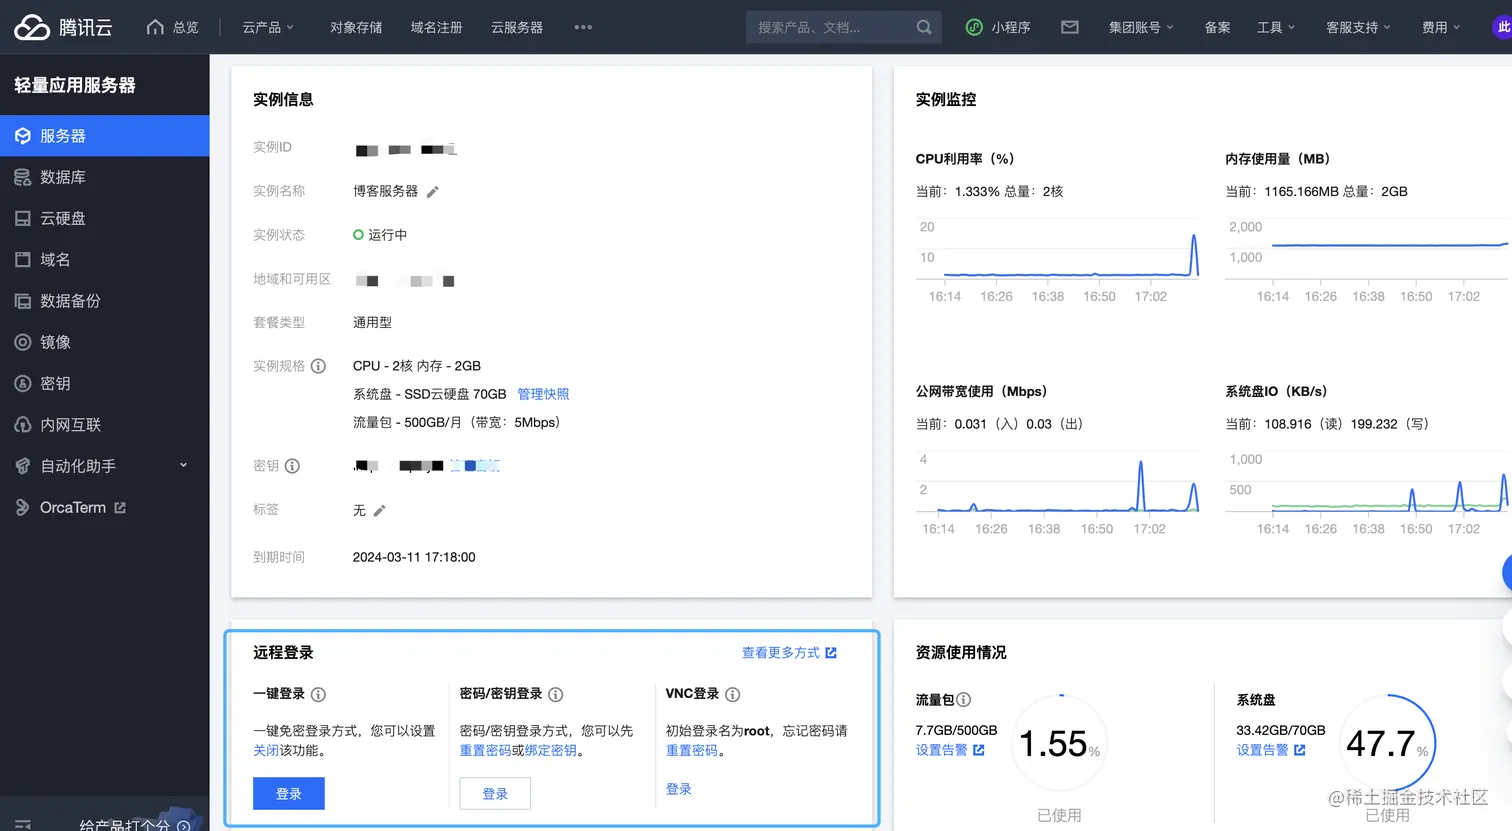Click the 绑定密钥 link
Viewport: 1512px width, 831px height.
click(x=551, y=750)
